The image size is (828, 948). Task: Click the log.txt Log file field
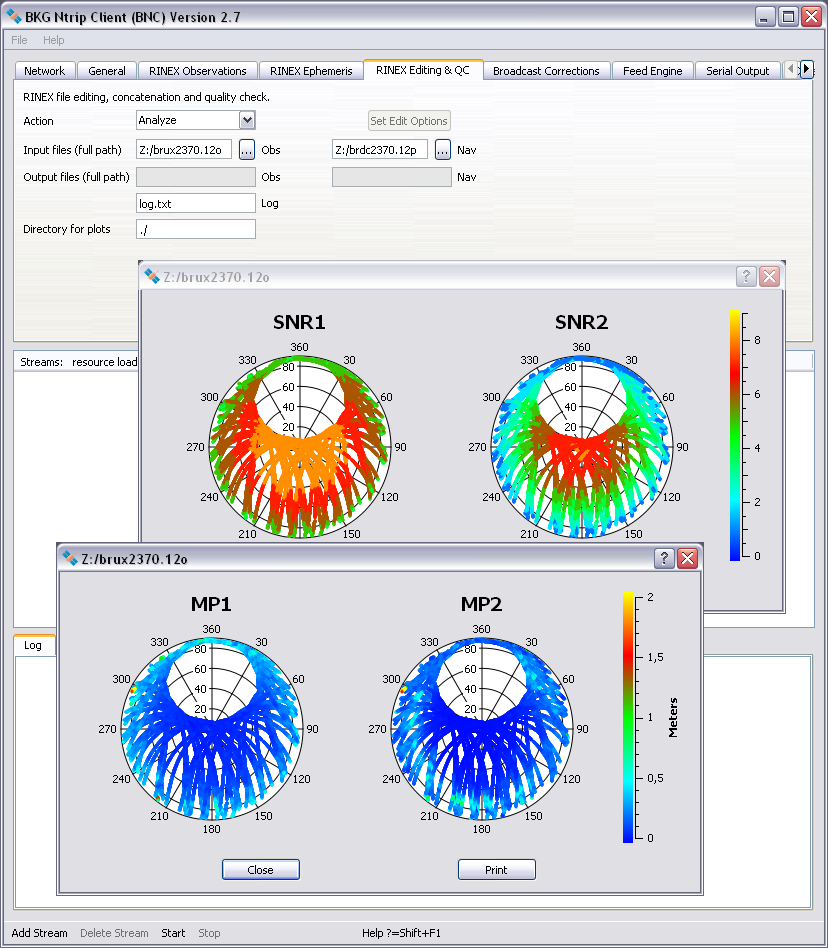196,203
